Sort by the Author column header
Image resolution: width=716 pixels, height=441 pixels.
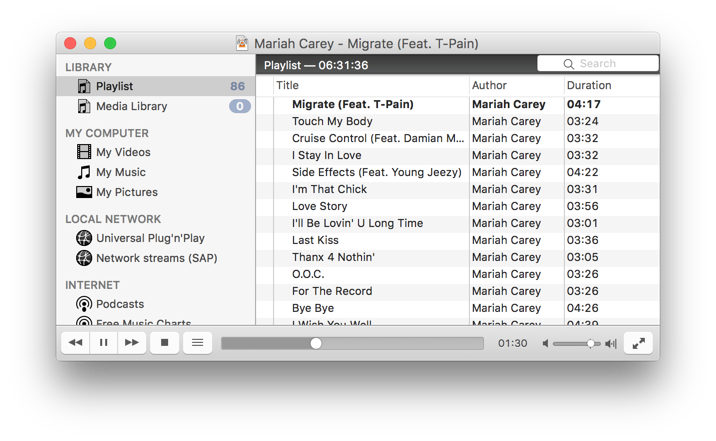[x=516, y=85]
